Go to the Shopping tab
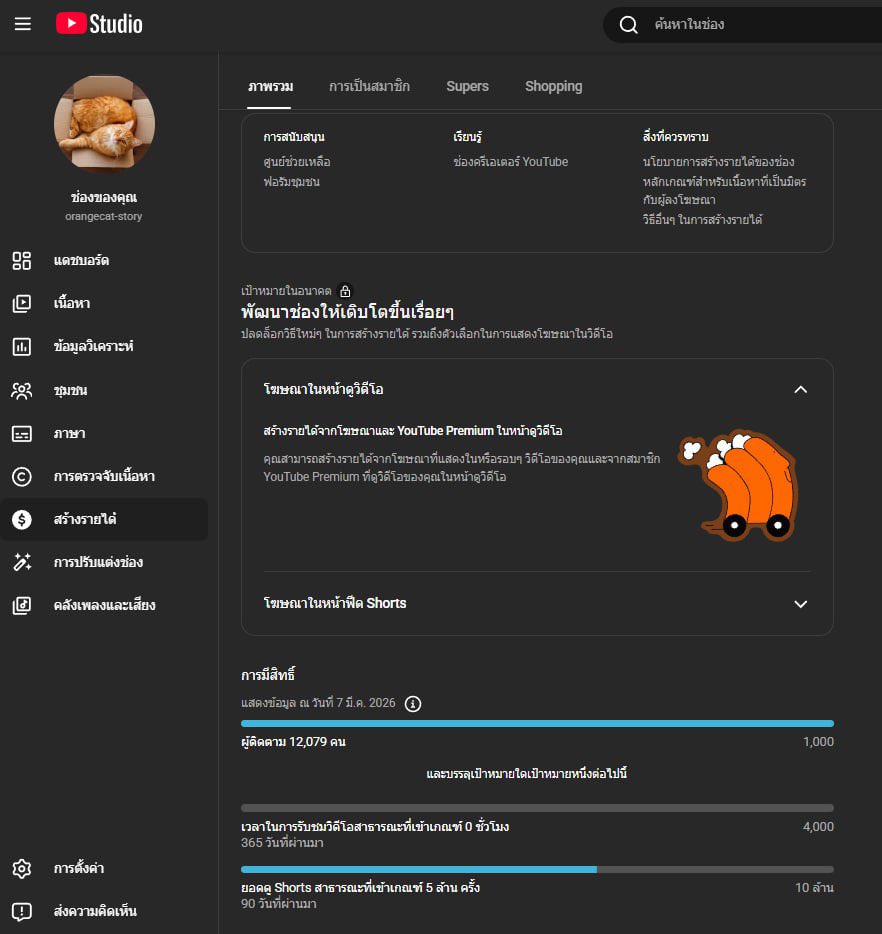The image size is (882, 934). point(553,87)
